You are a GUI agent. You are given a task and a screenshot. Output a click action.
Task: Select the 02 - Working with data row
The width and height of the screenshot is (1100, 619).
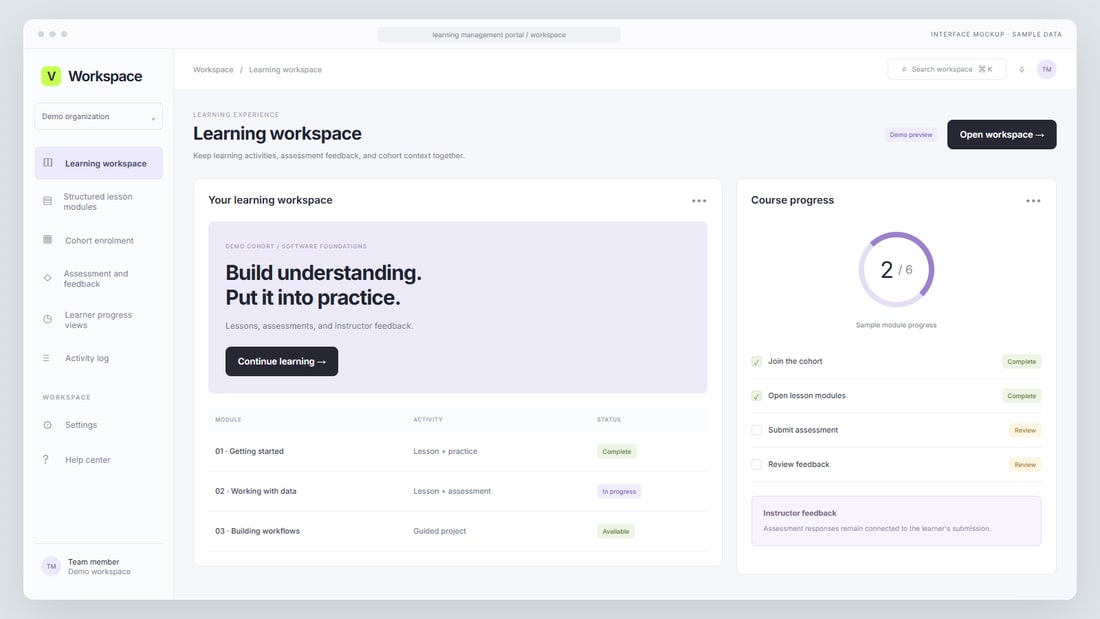457,491
